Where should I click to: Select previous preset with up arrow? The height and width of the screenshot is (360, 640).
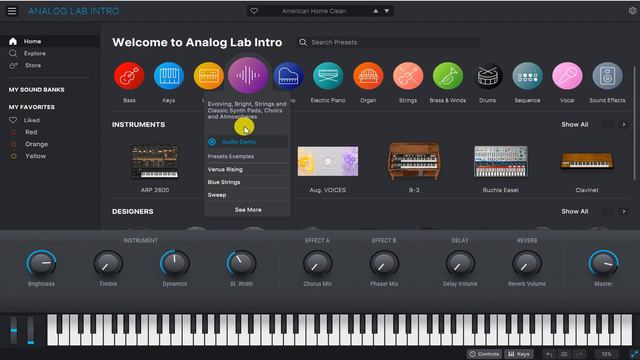pyautogui.click(x=376, y=11)
